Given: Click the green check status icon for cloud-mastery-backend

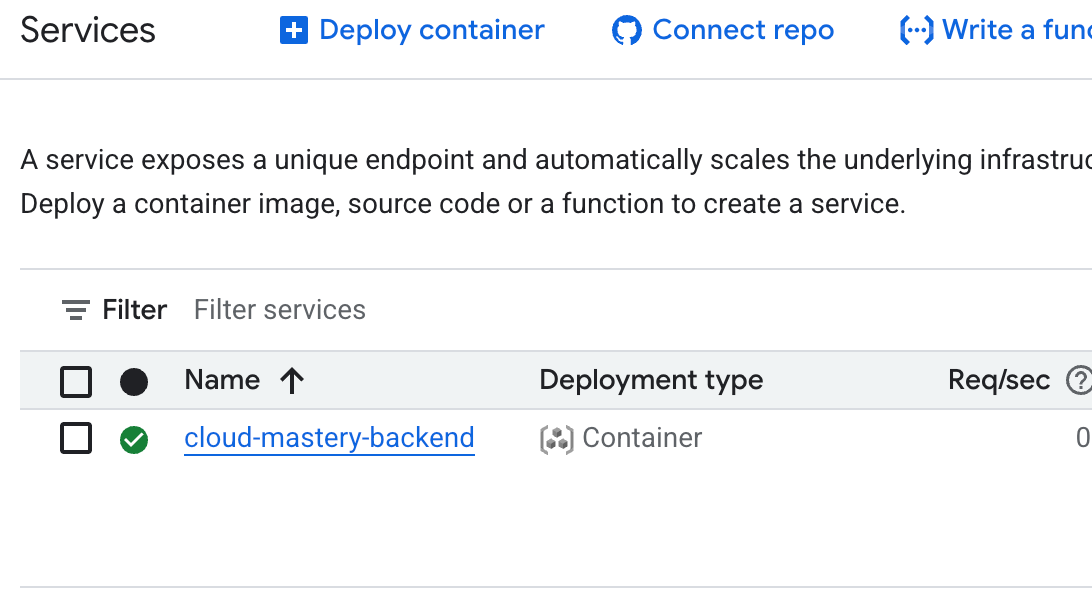Looking at the screenshot, I should [134, 438].
